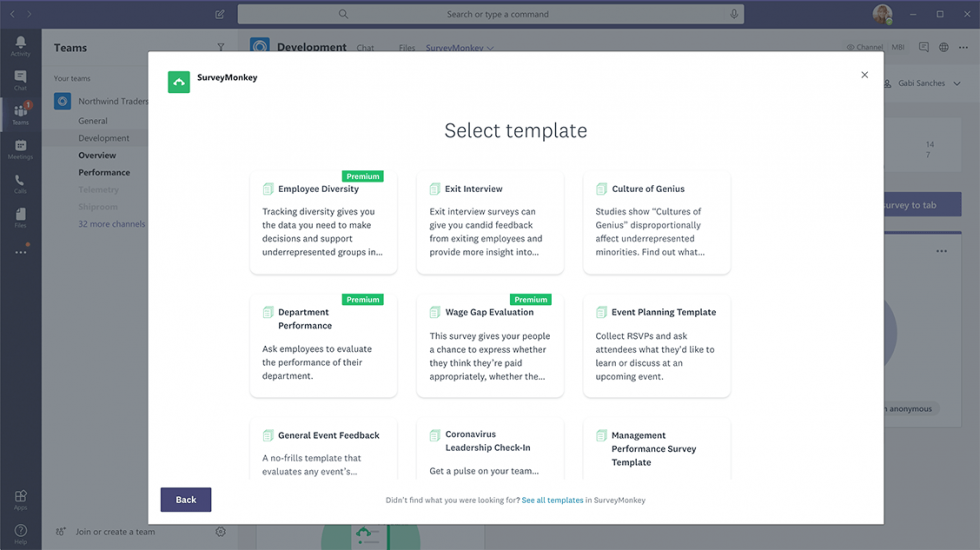The image size is (980, 550).
Task: Choose the Wage Gap Evaluation template
Action: pyautogui.click(x=490, y=346)
